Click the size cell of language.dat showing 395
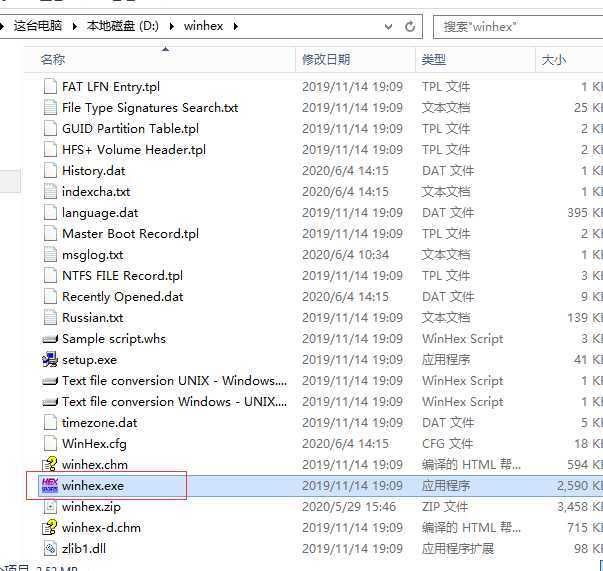Viewport: 603px width, 571px height. click(585, 213)
